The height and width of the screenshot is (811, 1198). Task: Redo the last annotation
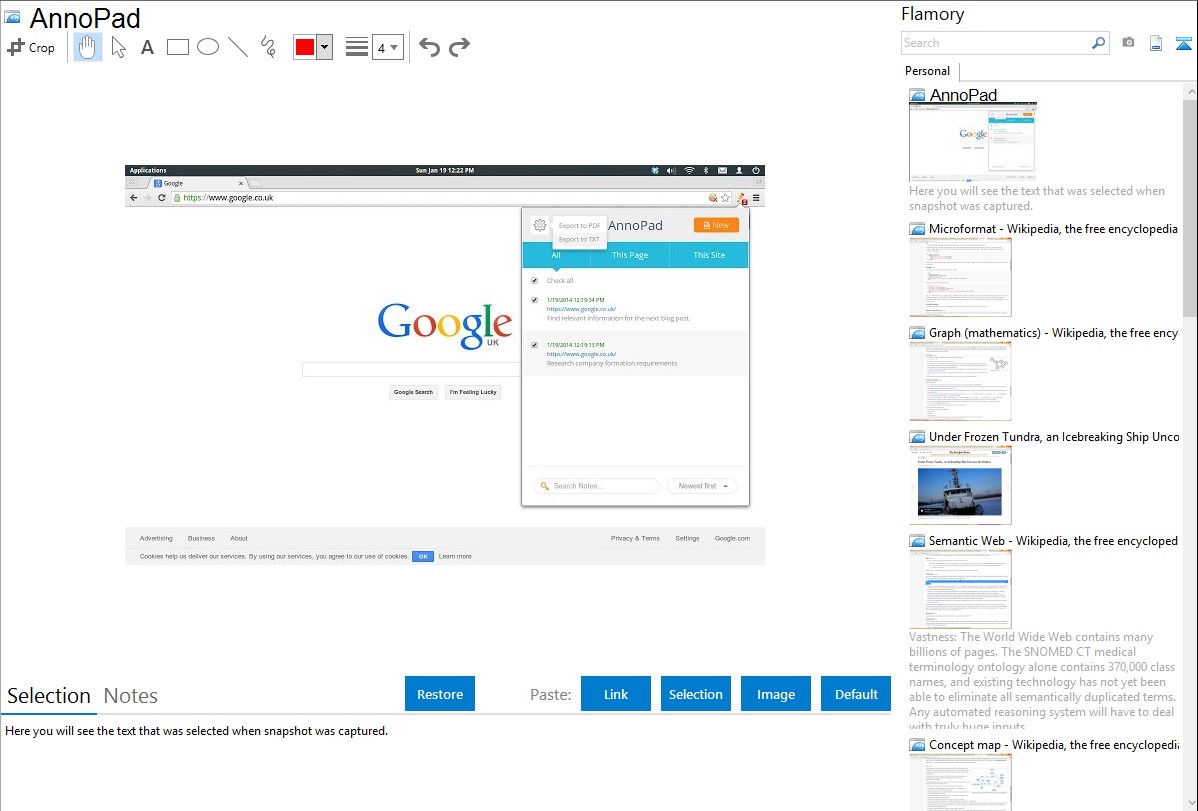point(459,47)
